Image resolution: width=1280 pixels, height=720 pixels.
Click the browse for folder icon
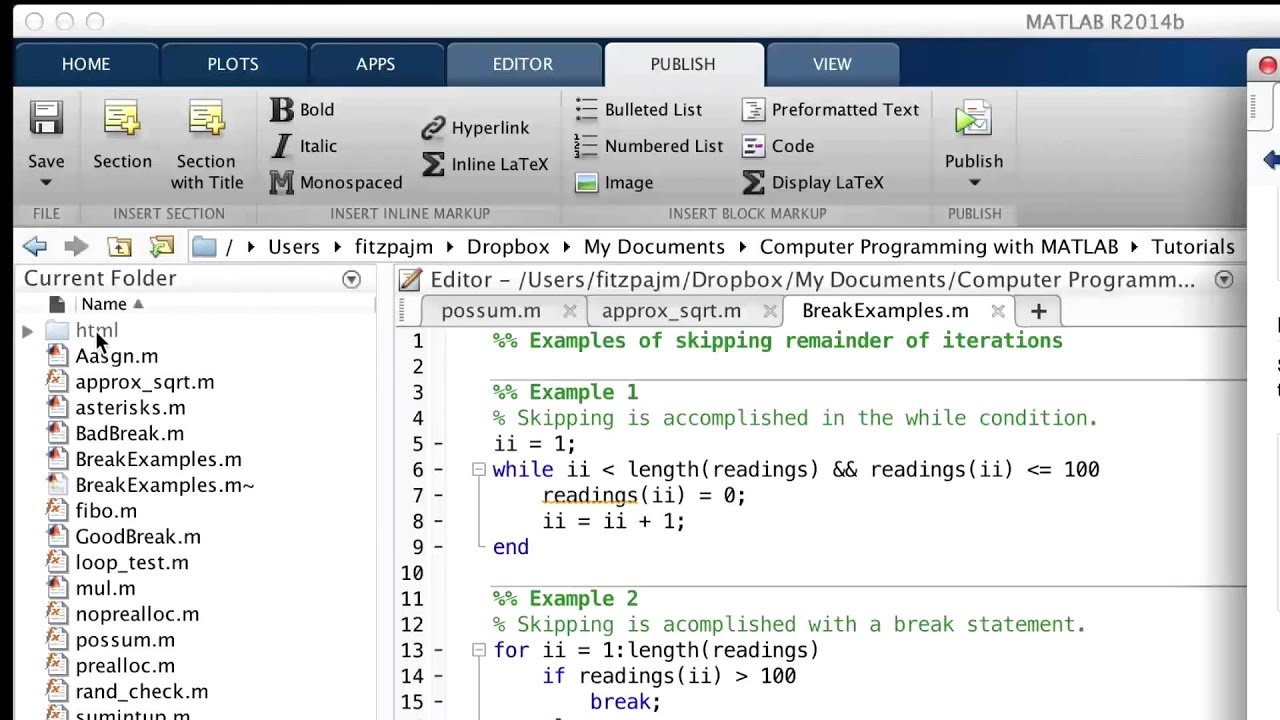point(161,246)
